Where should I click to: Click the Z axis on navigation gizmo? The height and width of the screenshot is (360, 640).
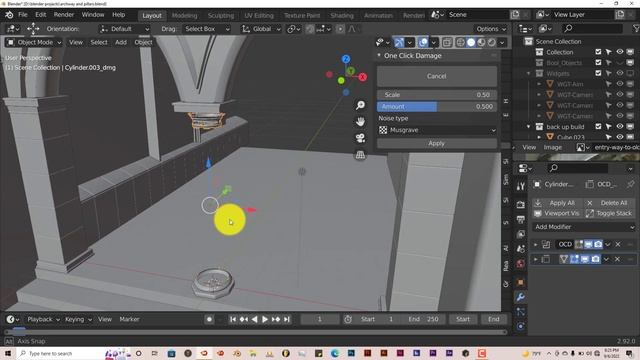point(346,59)
